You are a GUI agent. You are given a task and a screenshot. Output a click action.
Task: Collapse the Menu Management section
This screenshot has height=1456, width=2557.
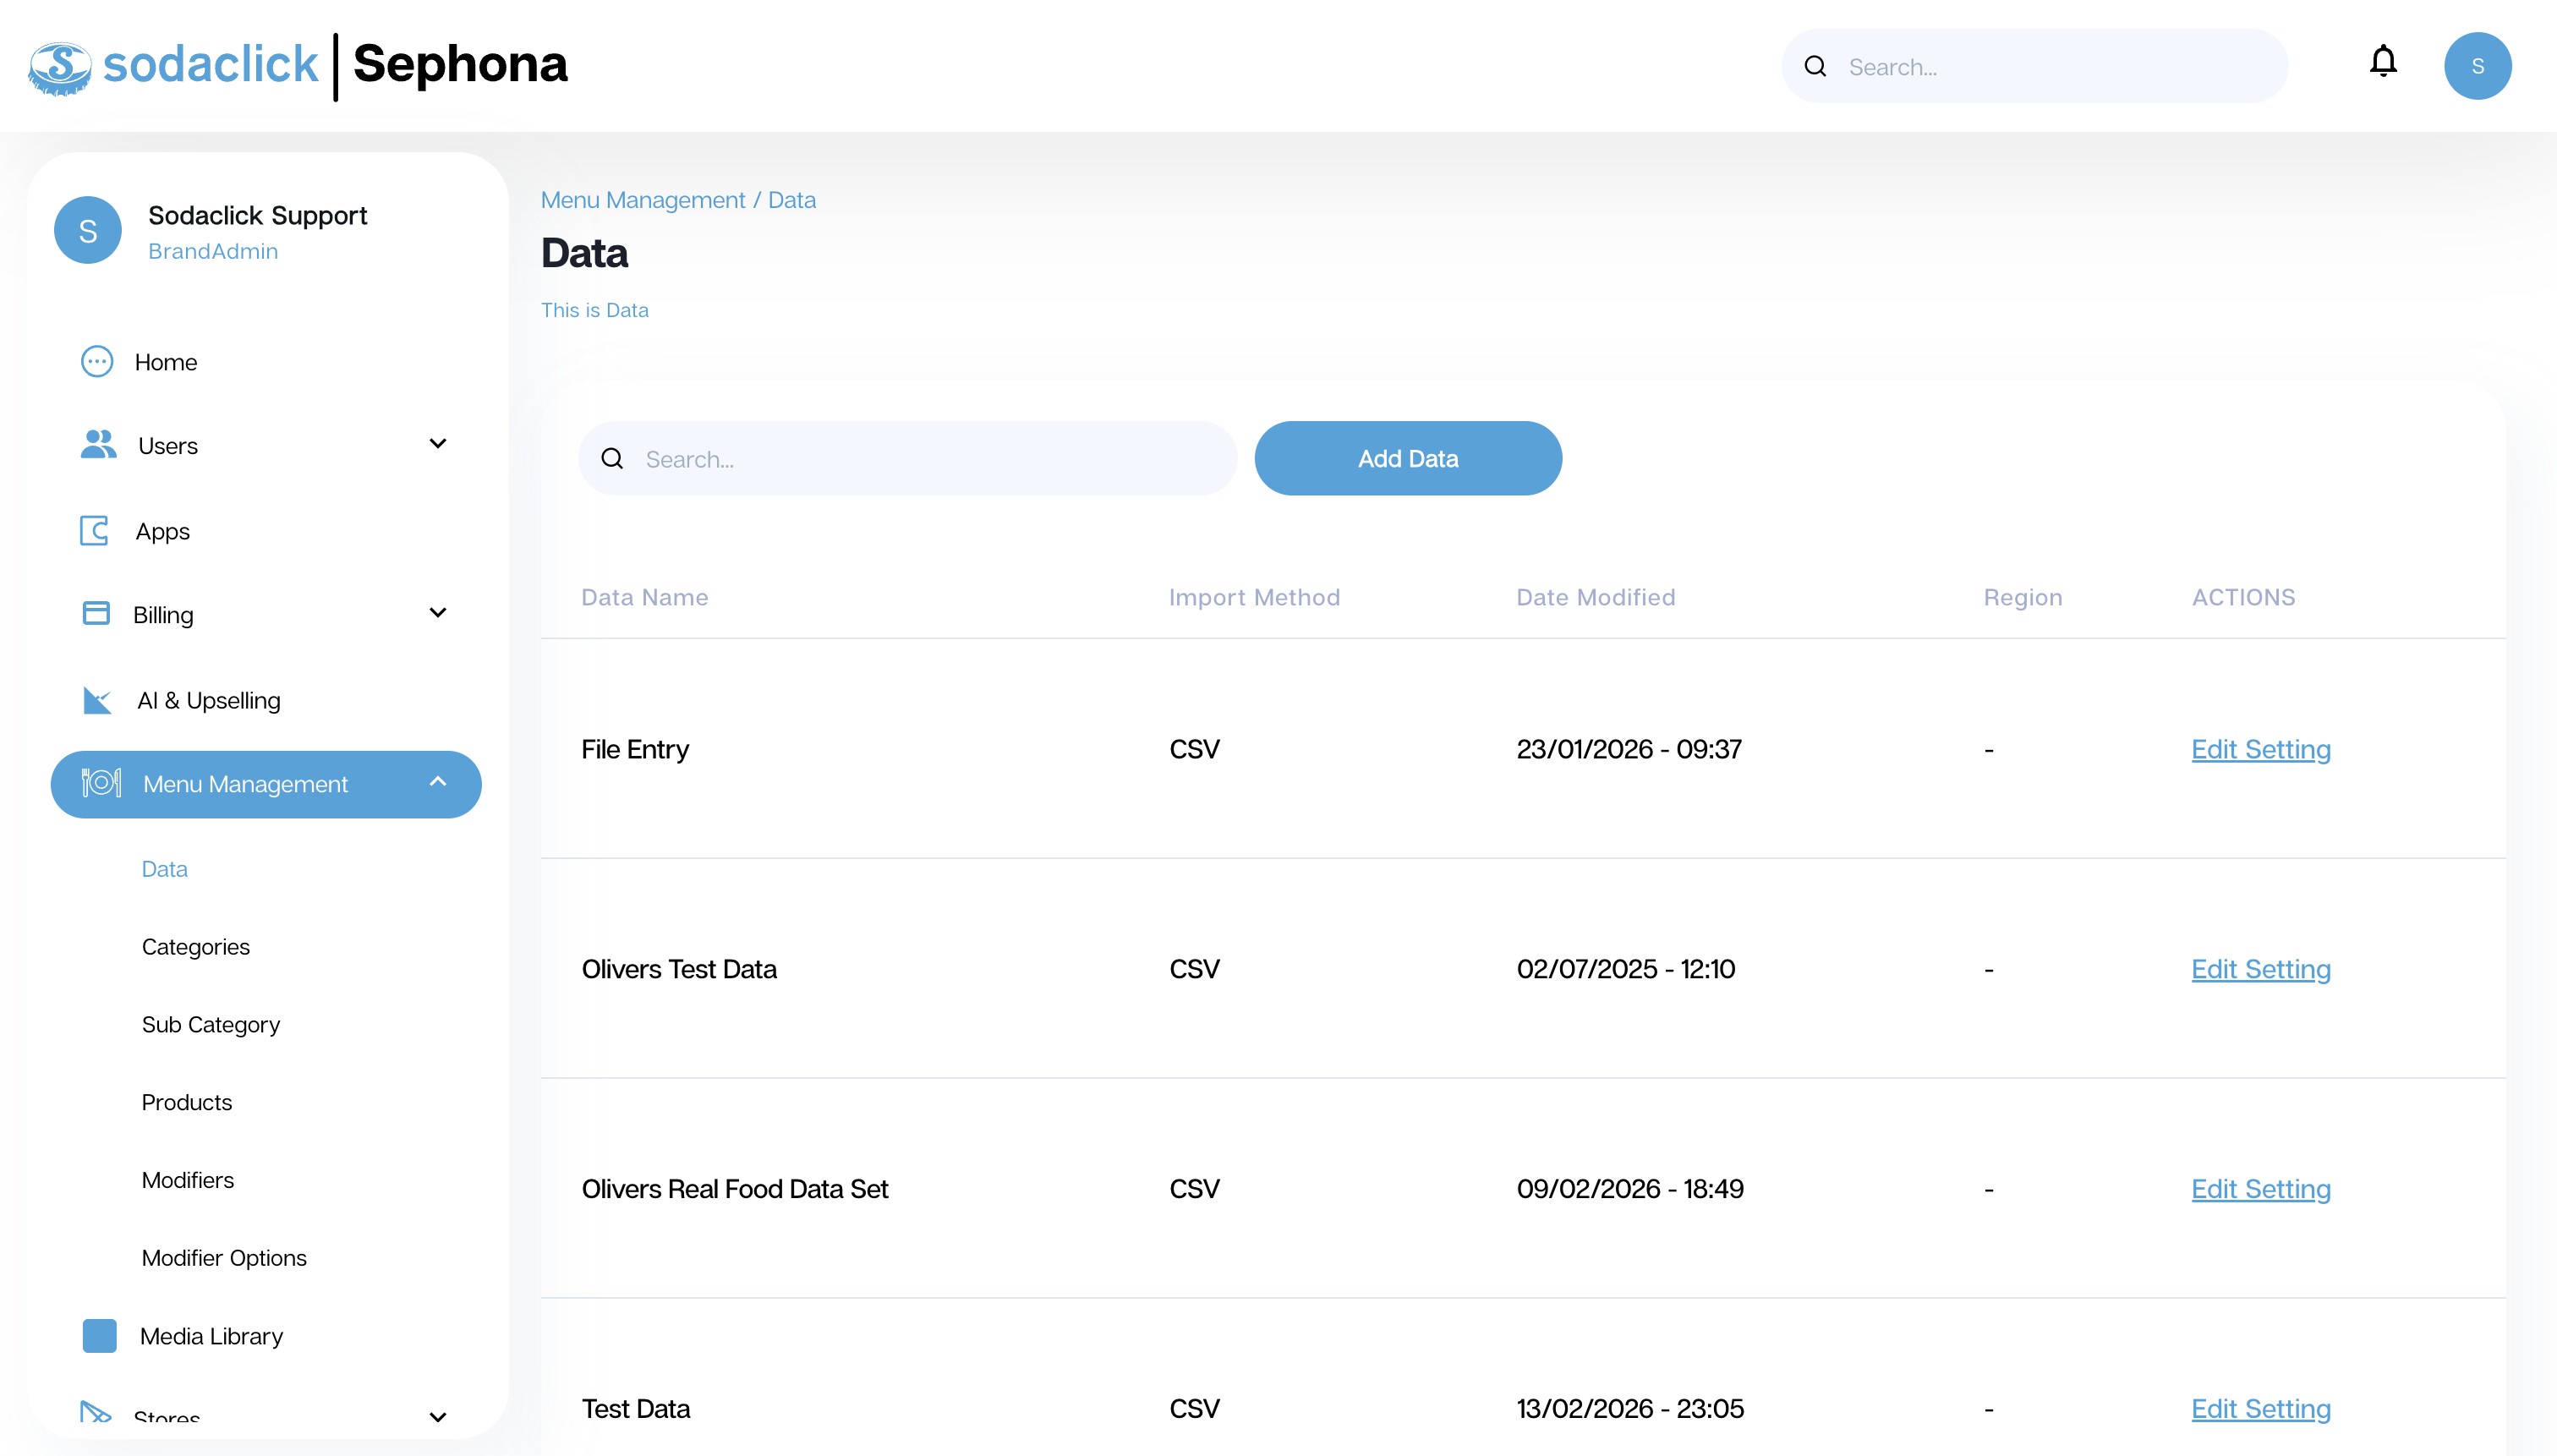[x=437, y=782]
